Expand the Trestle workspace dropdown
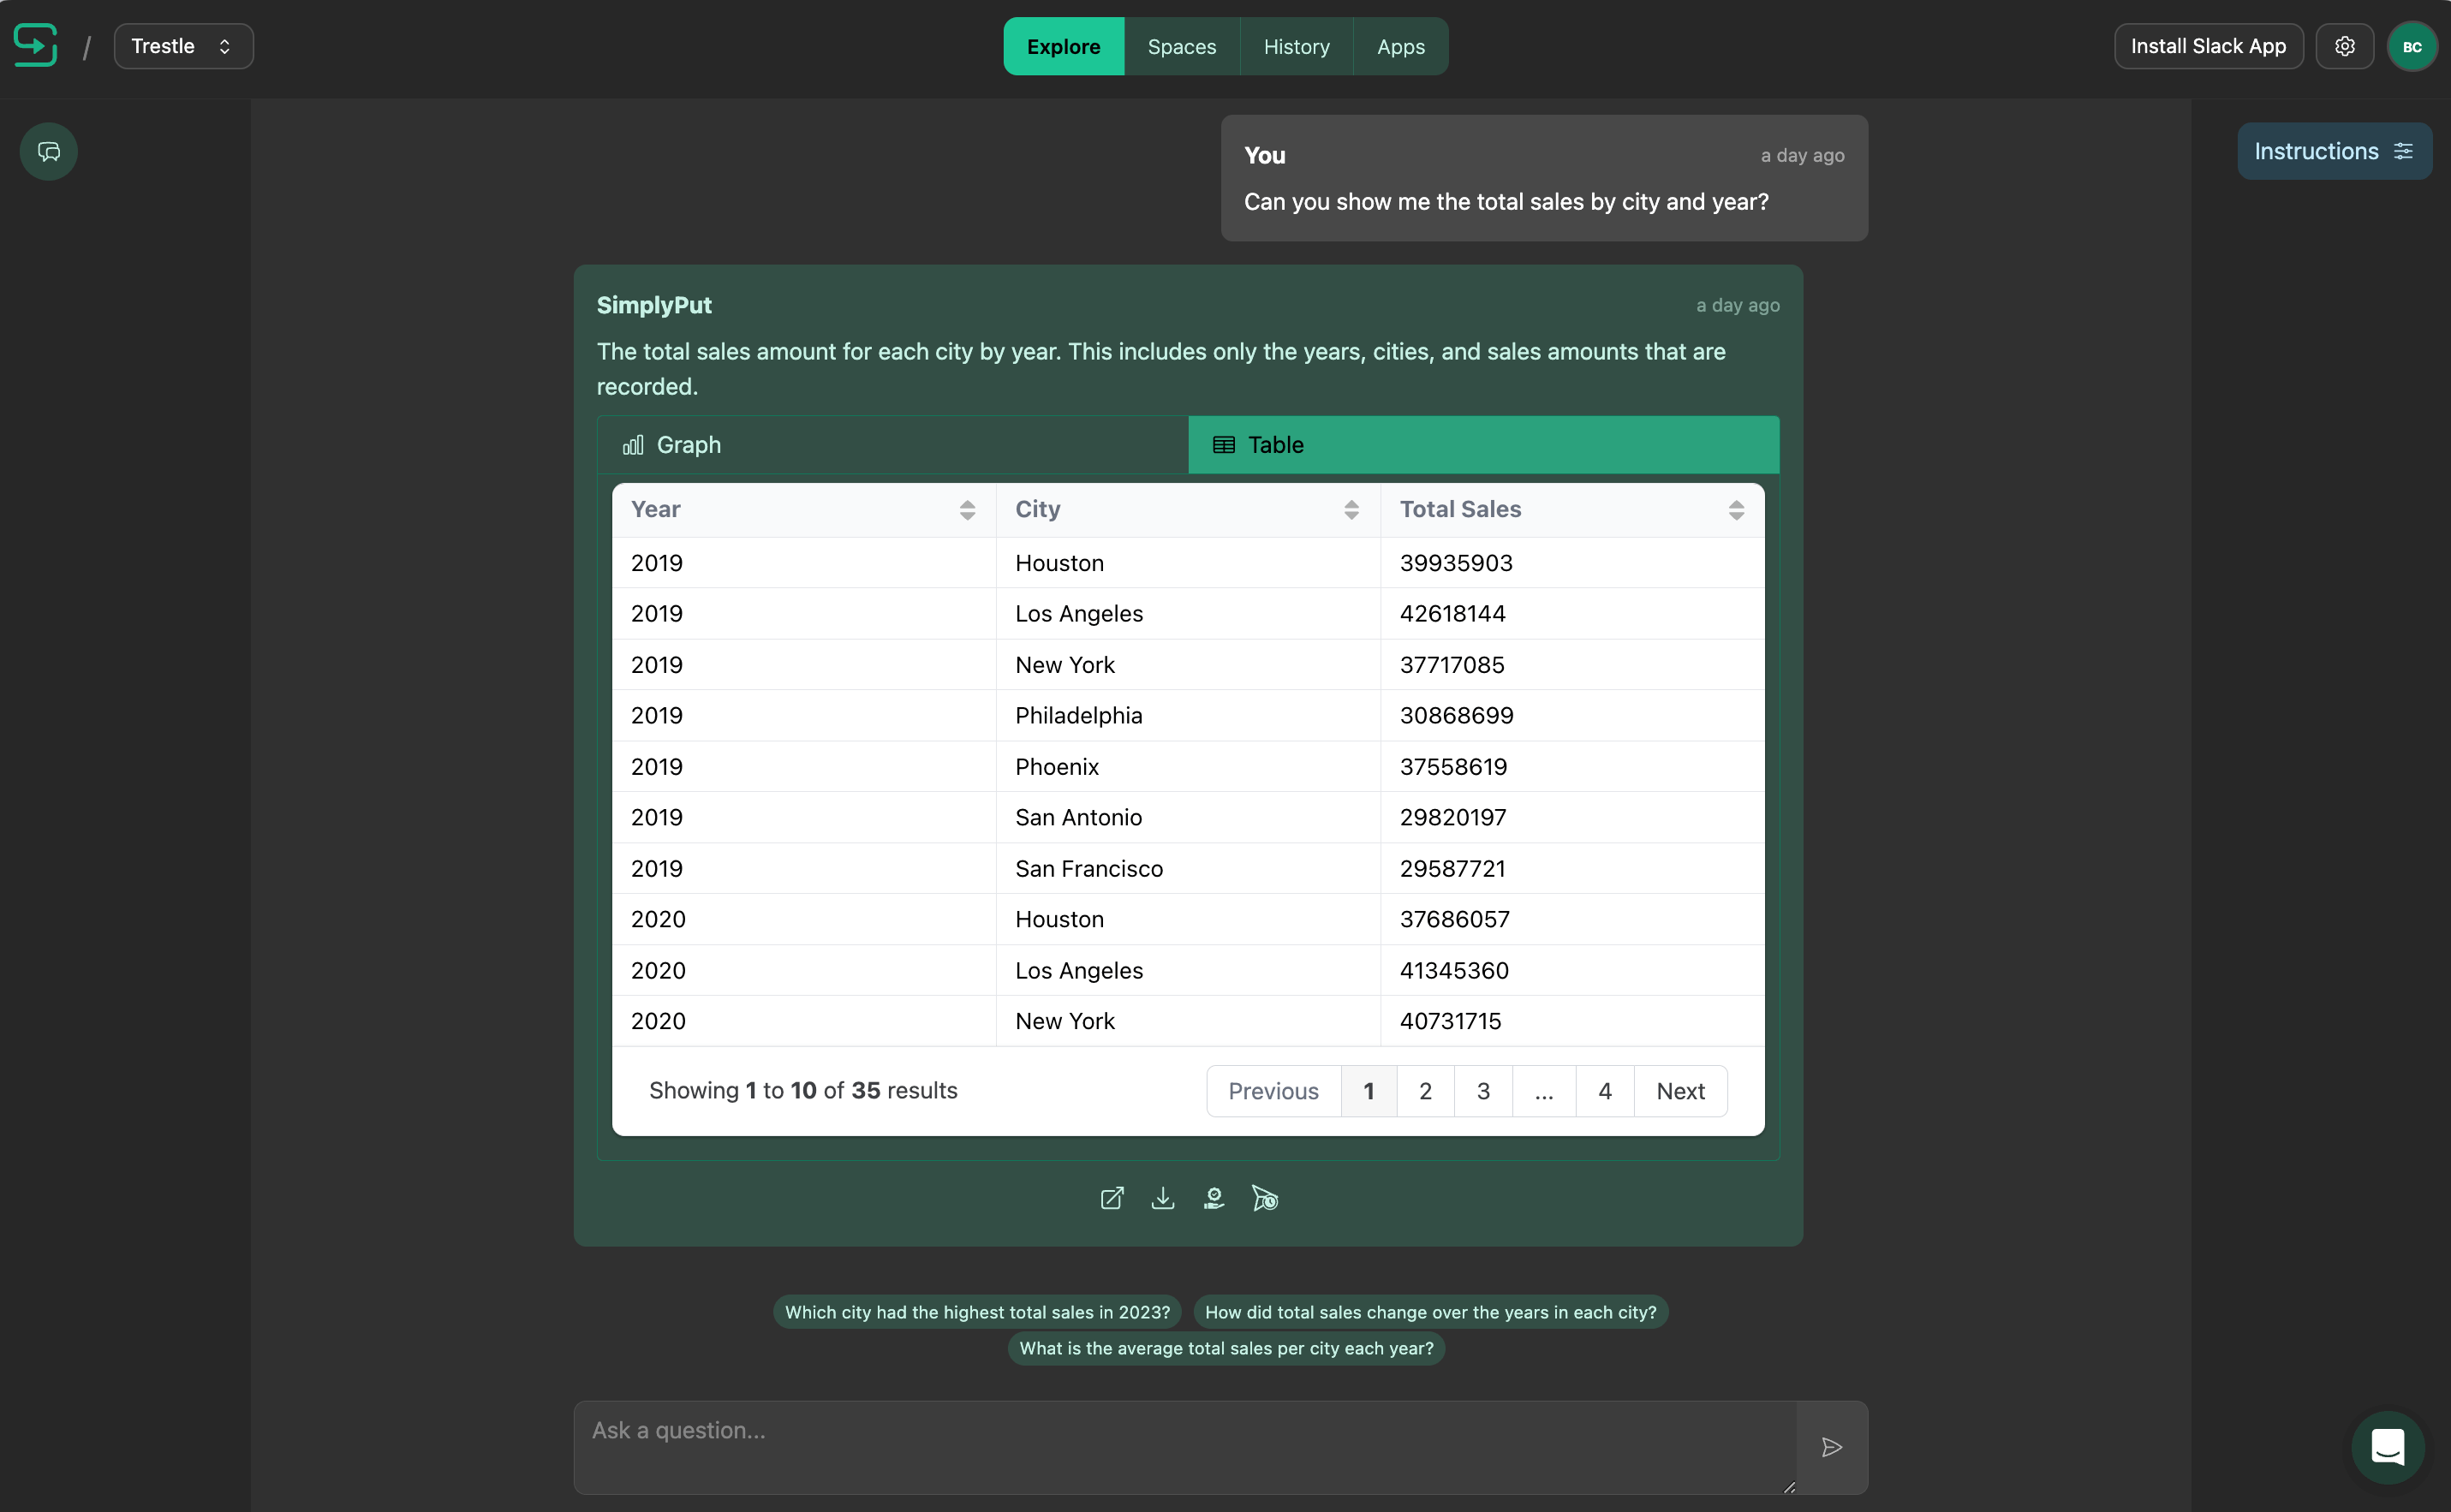The width and height of the screenshot is (2451, 1512). [182, 47]
